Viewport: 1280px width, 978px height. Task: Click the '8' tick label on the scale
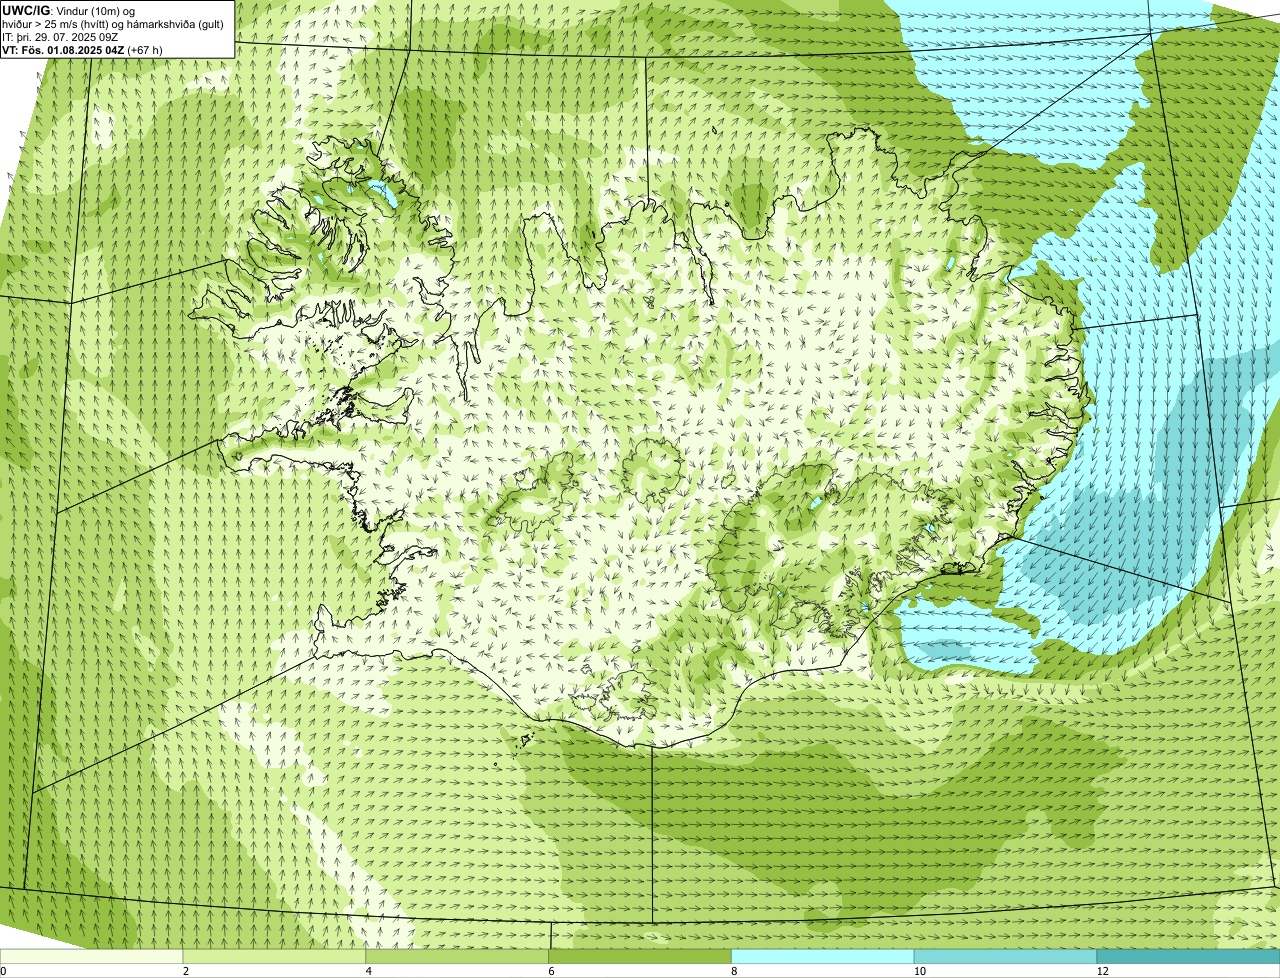(x=734, y=971)
